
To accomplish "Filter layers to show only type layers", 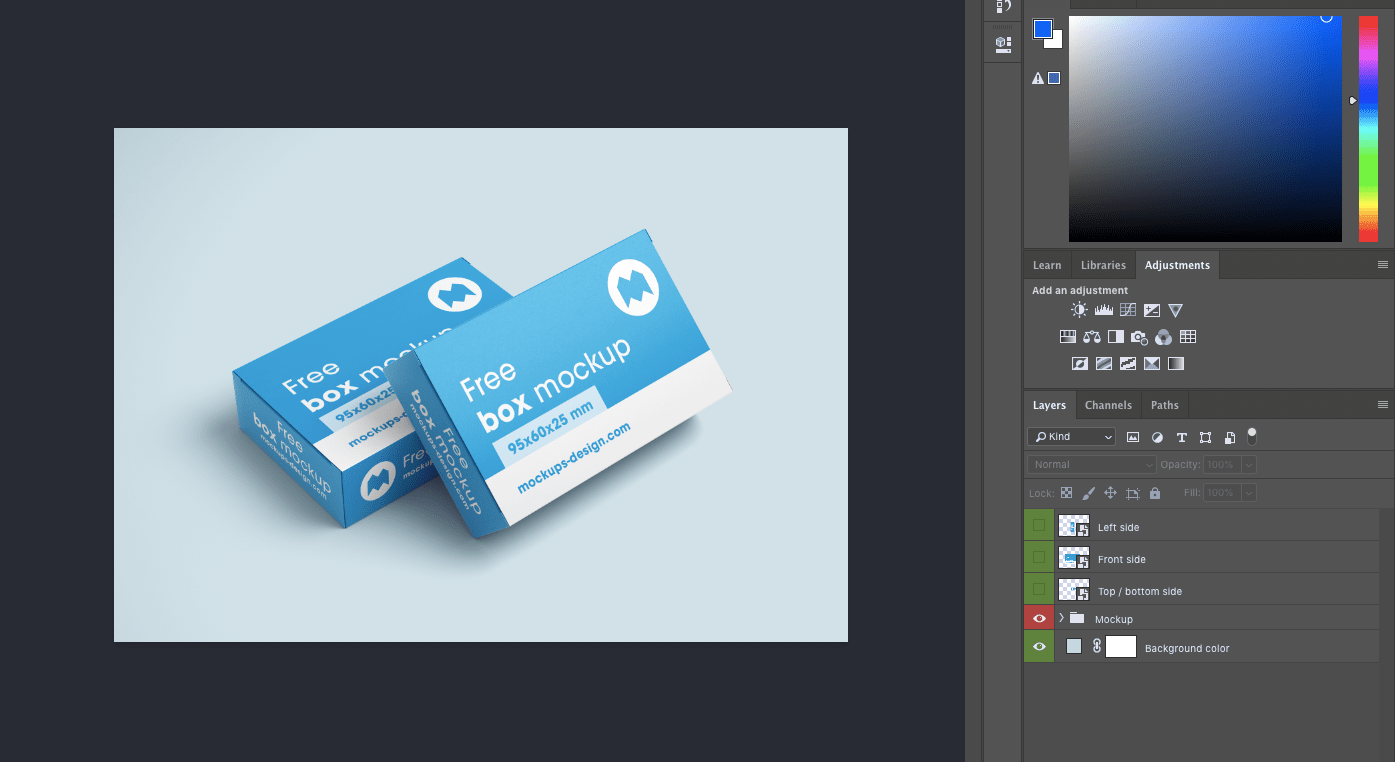I will pos(1181,437).
